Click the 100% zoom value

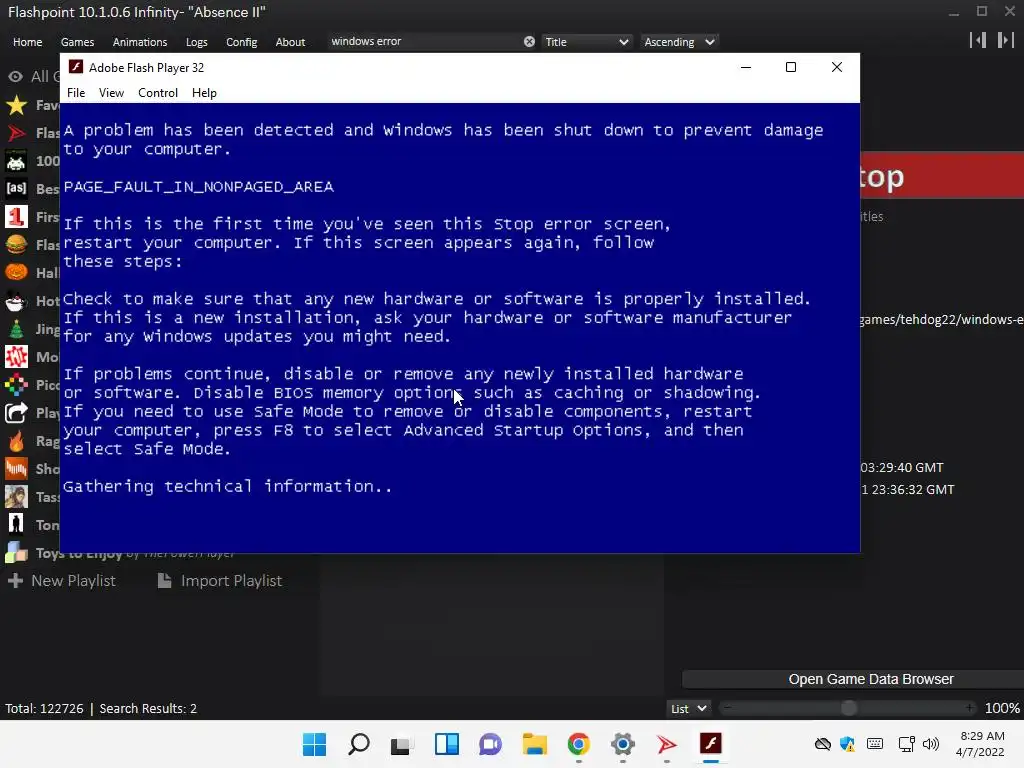(x=1002, y=709)
